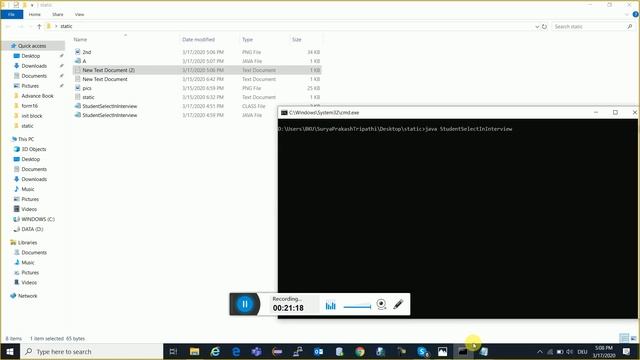Sort files by Size column

pos(297,40)
